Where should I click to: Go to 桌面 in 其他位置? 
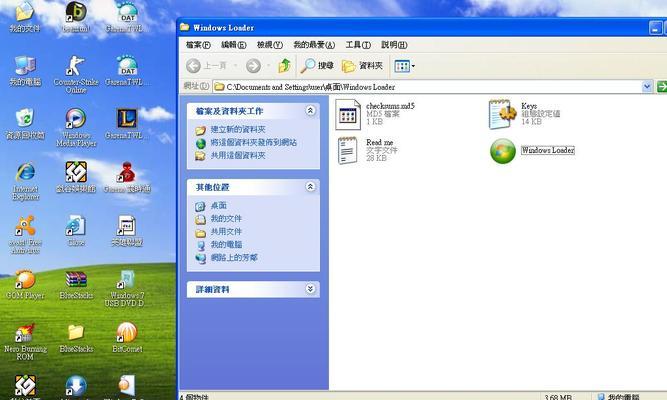point(219,206)
